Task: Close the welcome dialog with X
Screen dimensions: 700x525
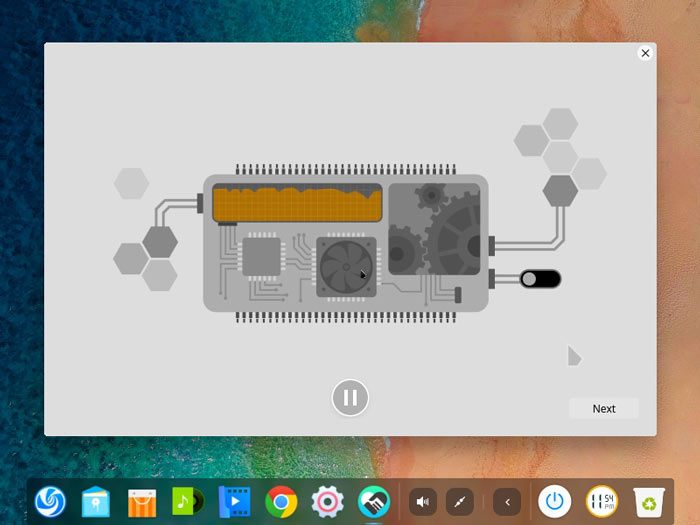Action: coord(645,53)
